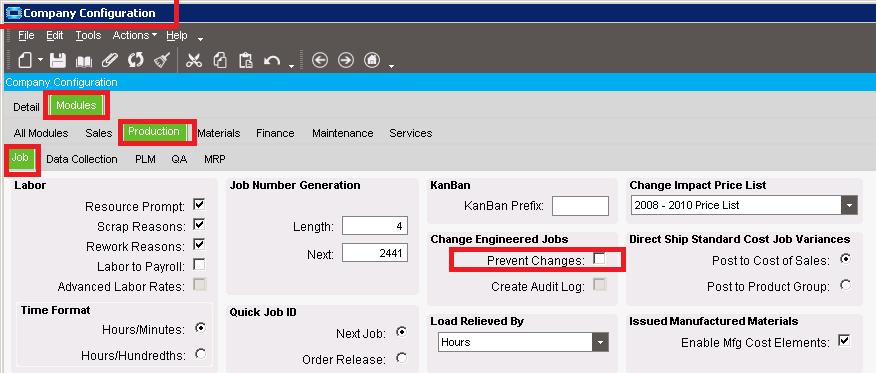Expand menu bar options arrow after Help
Viewport: 876px width, 373px height.
coord(201,39)
